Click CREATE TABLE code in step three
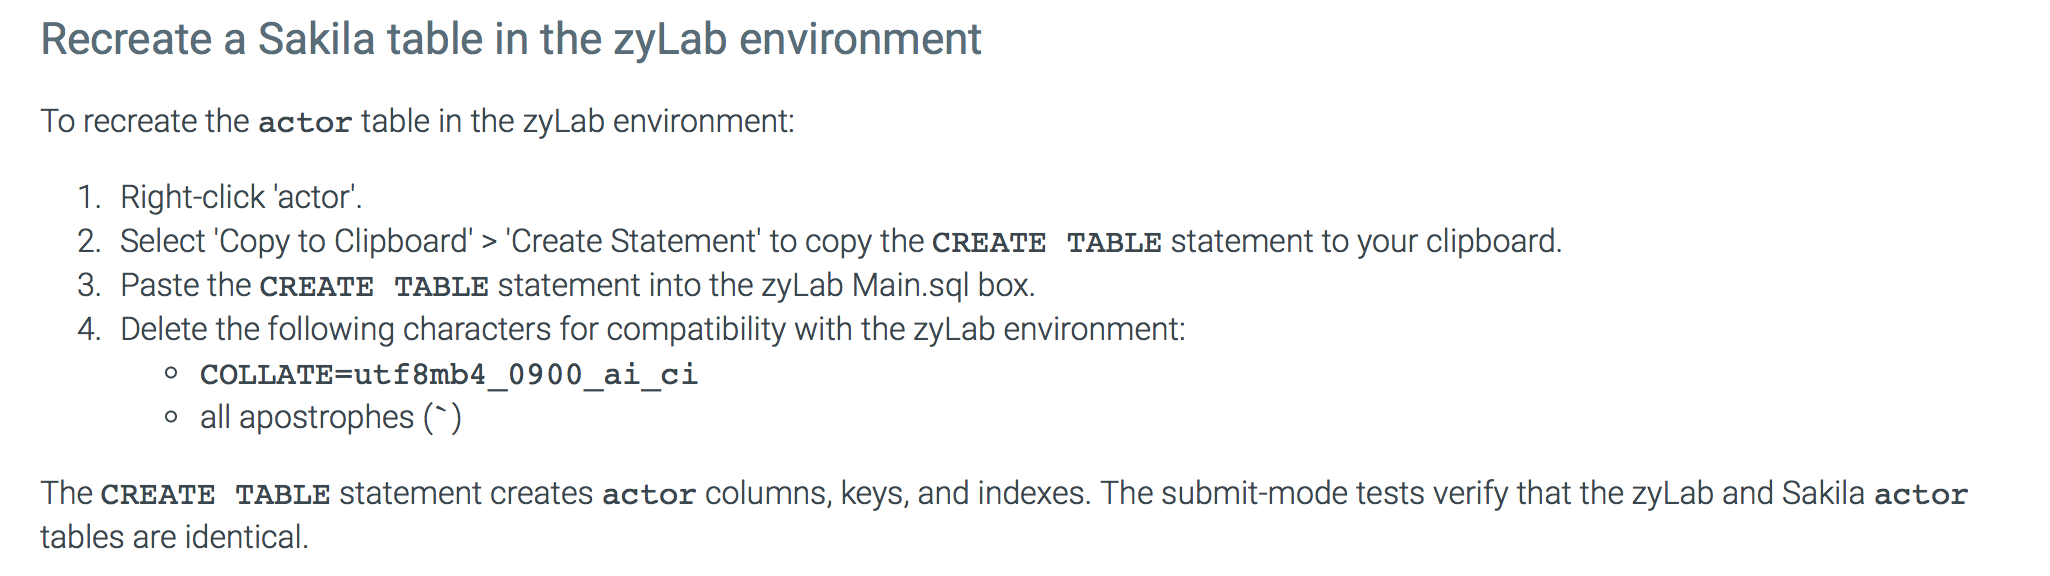The width and height of the screenshot is (2050, 576). coord(374,287)
